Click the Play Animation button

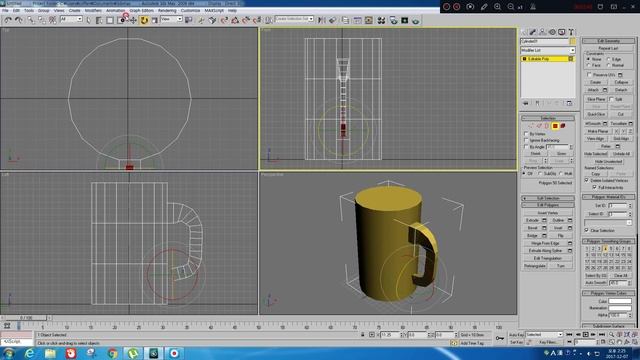click(585, 335)
